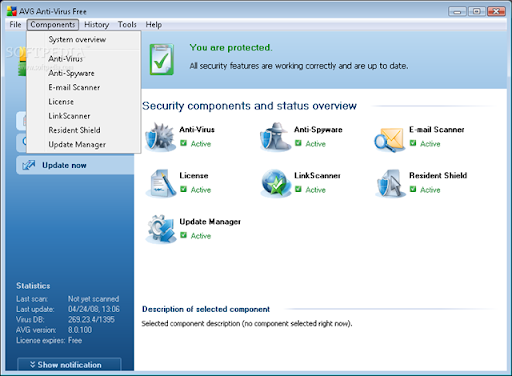Choose Update Manager in the Components dropdown
Viewport: 512px width, 376px height.
tap(84, 145)
